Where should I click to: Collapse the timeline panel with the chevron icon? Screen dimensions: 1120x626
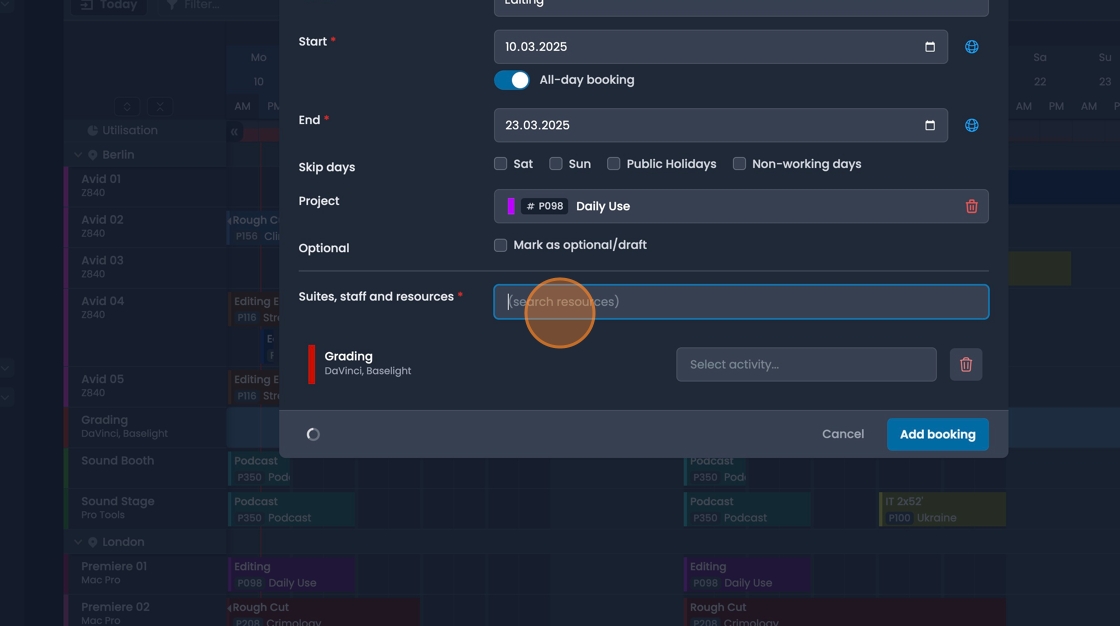232,130
